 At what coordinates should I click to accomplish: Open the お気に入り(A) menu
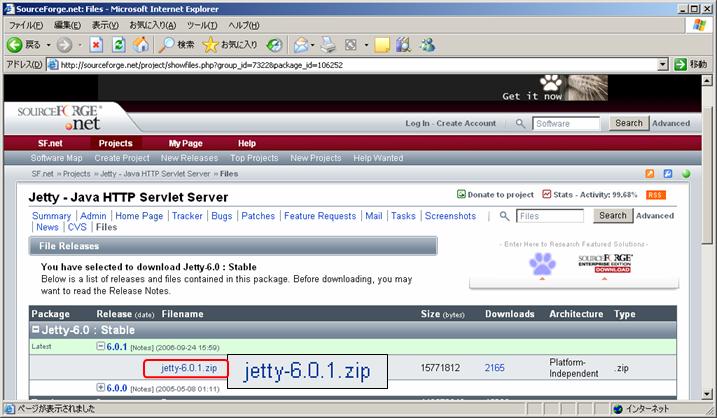coord(152,25)
